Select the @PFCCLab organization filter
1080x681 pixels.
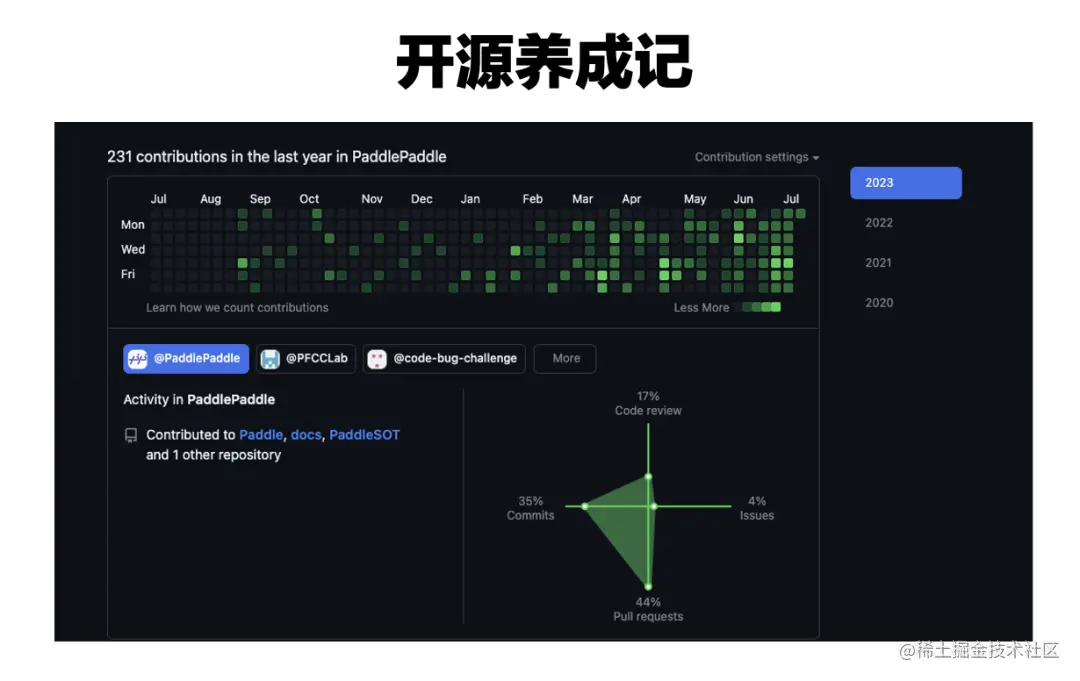click(306, 358)
